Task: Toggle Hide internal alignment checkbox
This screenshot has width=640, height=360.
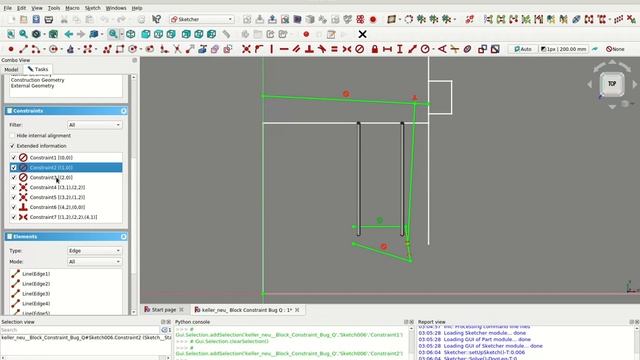Action: (x=12, y=136)
